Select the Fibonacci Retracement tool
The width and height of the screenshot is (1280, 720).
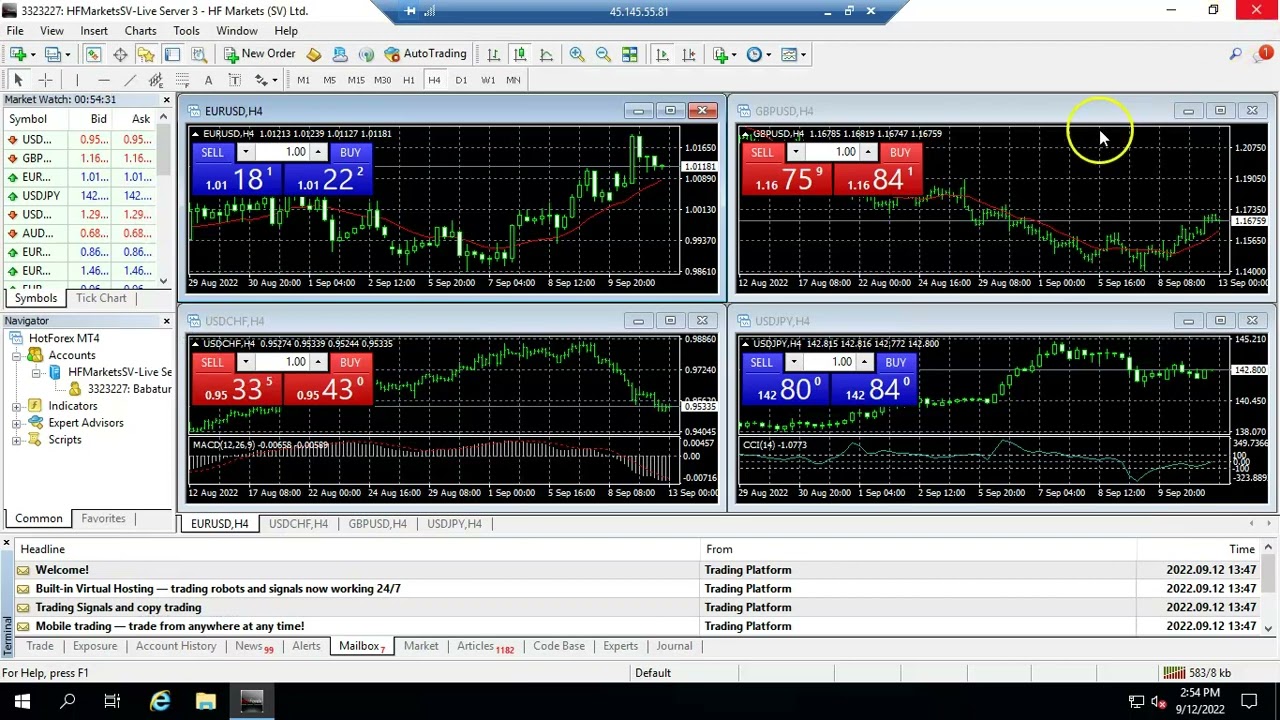pos(182,80)
